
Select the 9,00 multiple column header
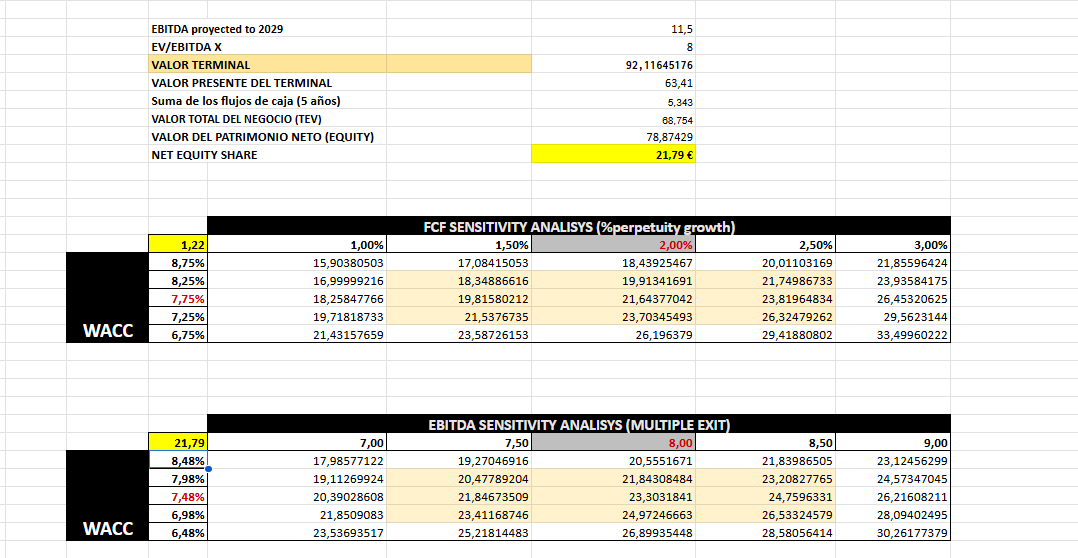tap(892, 443)
